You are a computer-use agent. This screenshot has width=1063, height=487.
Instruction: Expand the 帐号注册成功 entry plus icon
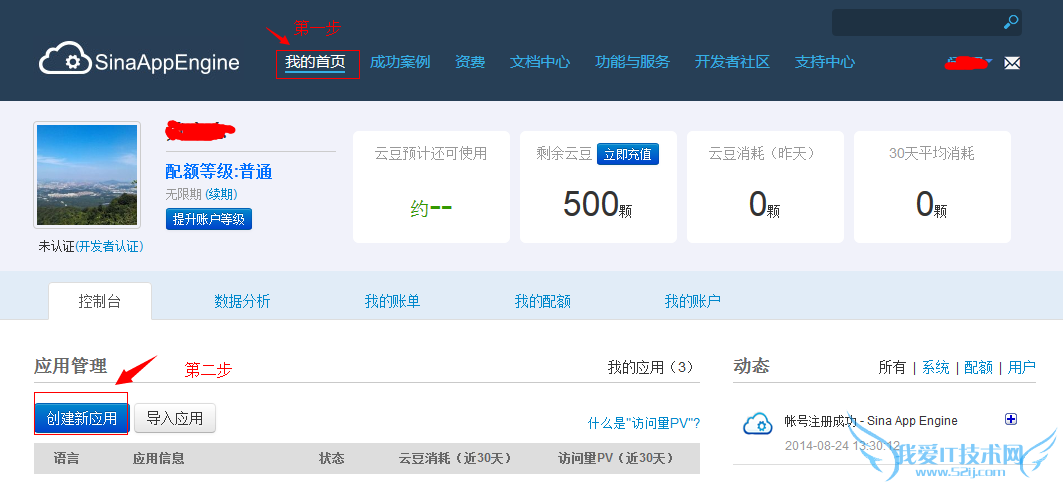[1011, 419]
